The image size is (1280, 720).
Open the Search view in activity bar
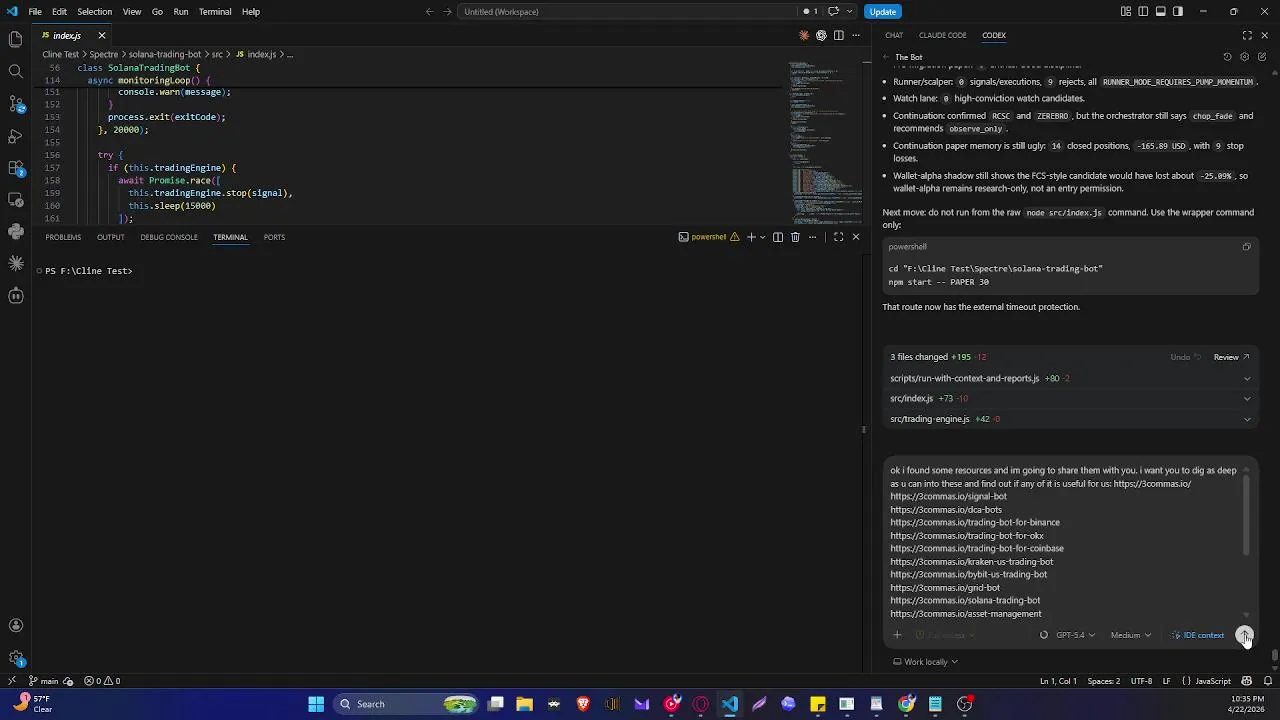pos(15,71)
